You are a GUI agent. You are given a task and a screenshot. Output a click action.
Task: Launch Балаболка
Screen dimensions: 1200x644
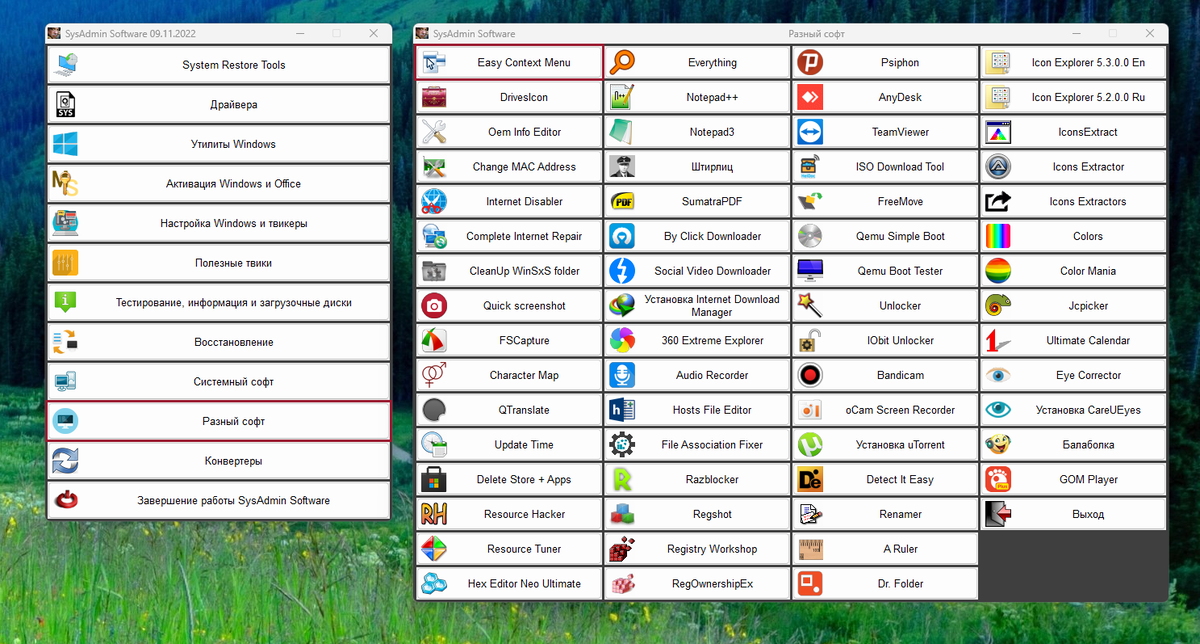point(1073,444)
